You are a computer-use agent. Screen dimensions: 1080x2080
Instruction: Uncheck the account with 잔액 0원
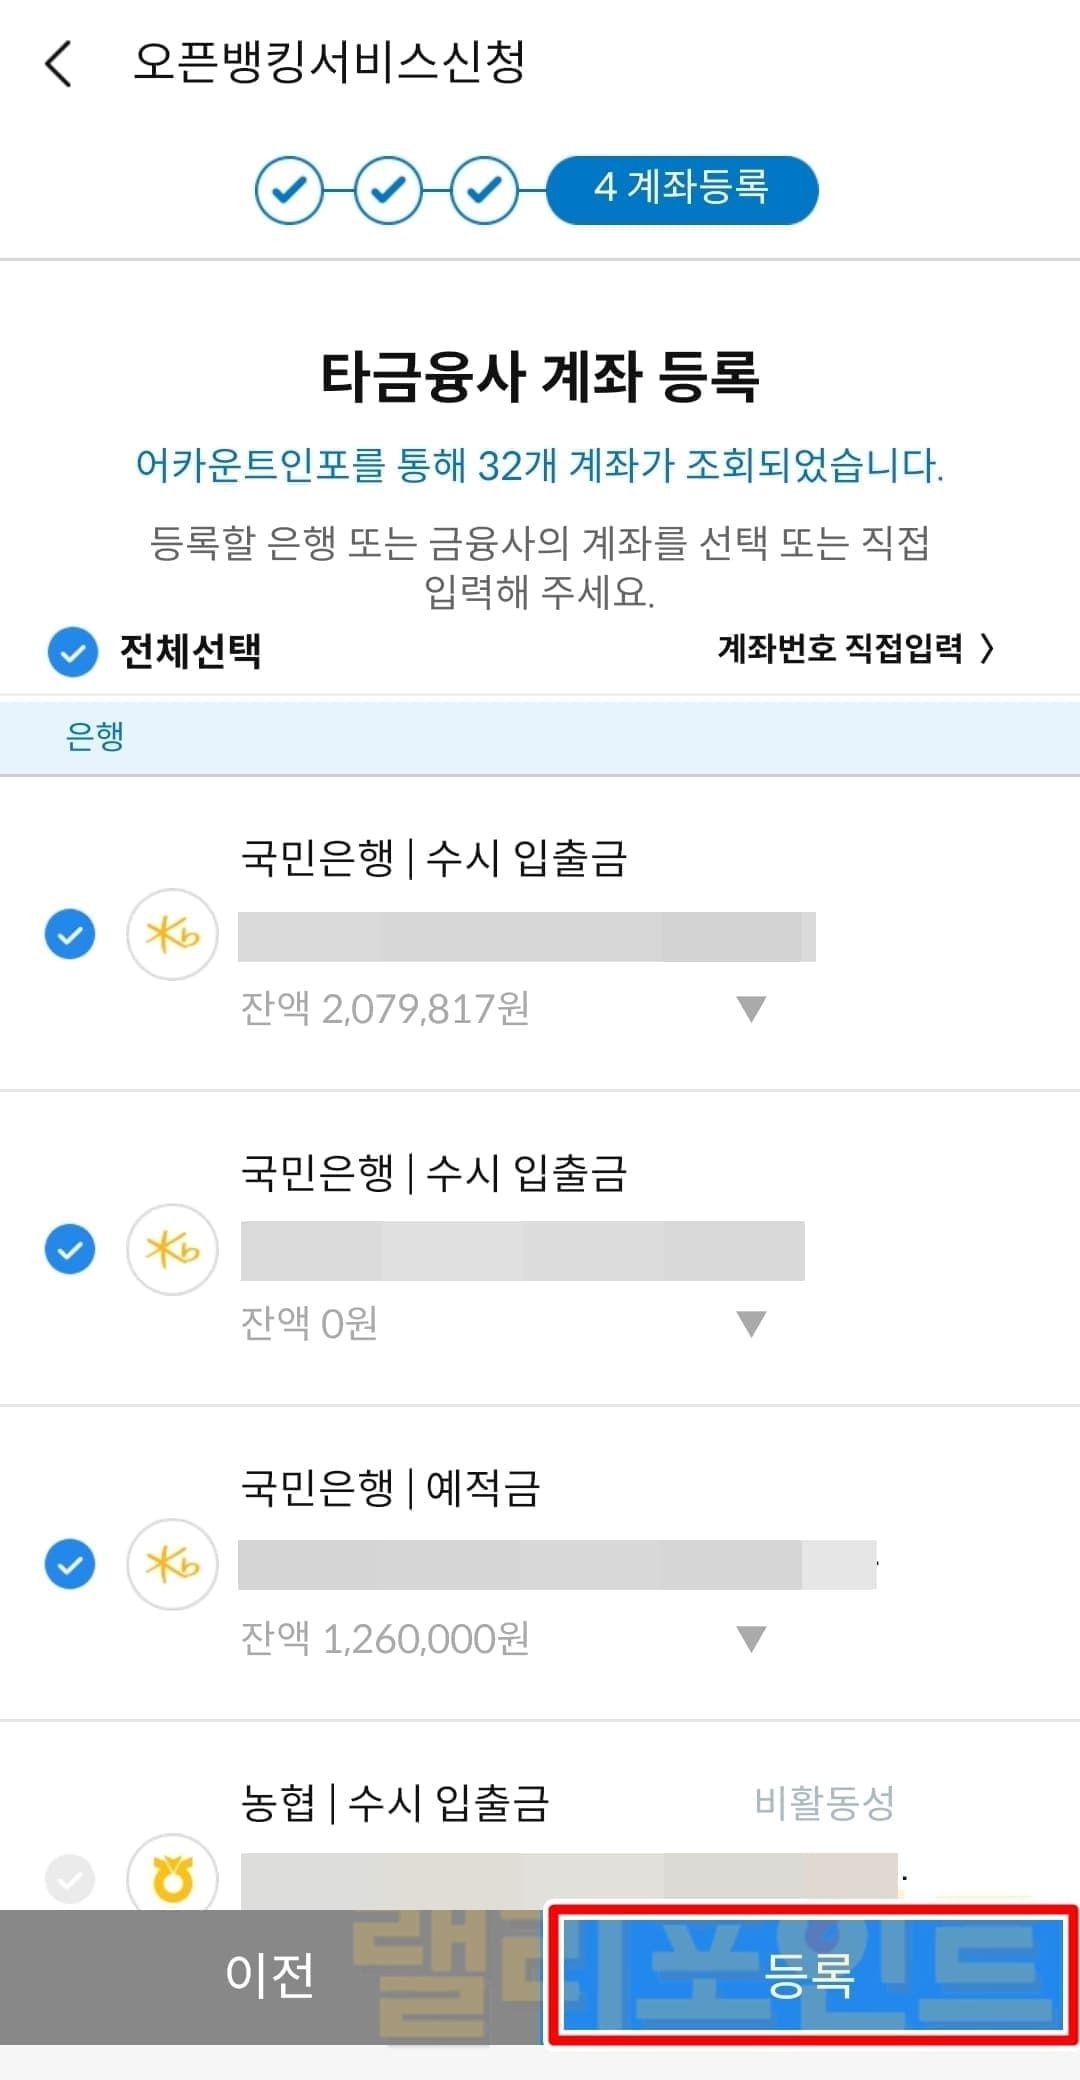pos(70,1249)
